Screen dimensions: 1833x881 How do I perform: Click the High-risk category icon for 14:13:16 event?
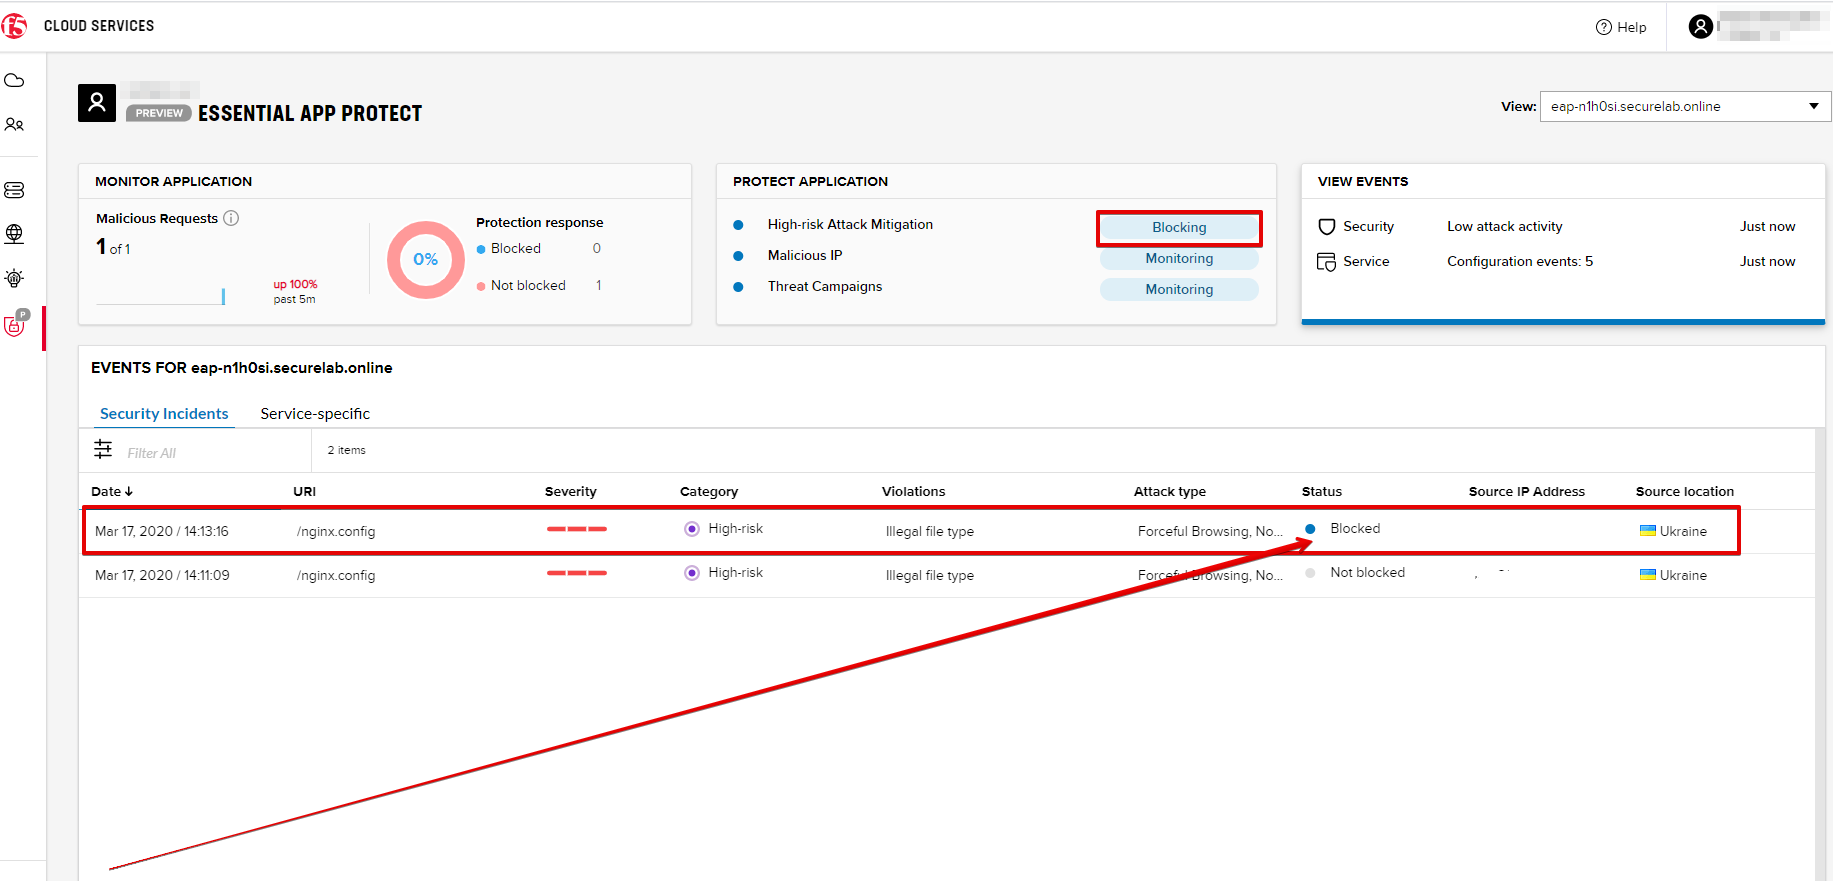[x=692, y=529]
